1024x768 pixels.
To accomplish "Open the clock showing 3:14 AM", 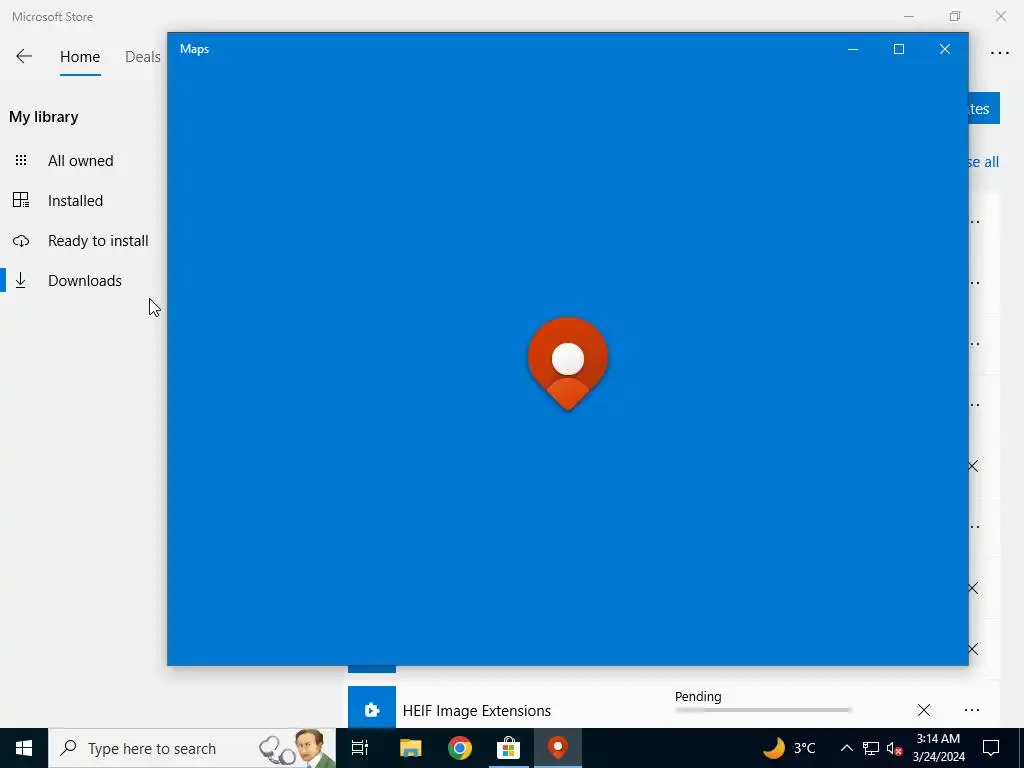I will coord(939,748).
